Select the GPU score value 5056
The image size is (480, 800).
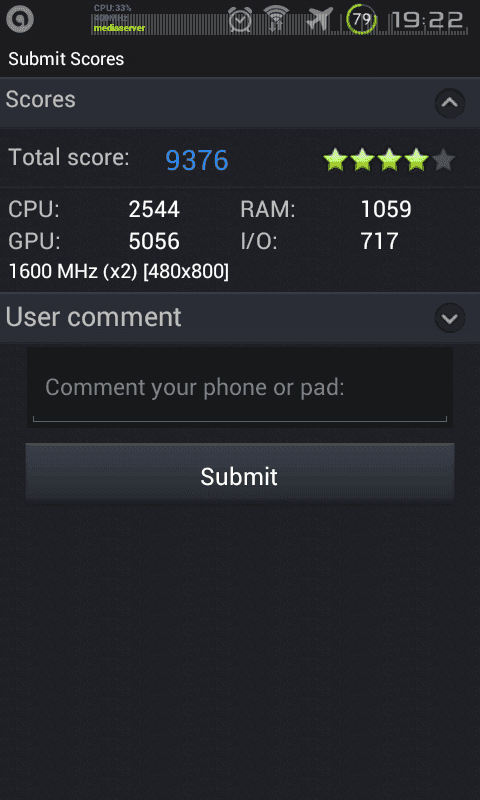tap(154, 241)
